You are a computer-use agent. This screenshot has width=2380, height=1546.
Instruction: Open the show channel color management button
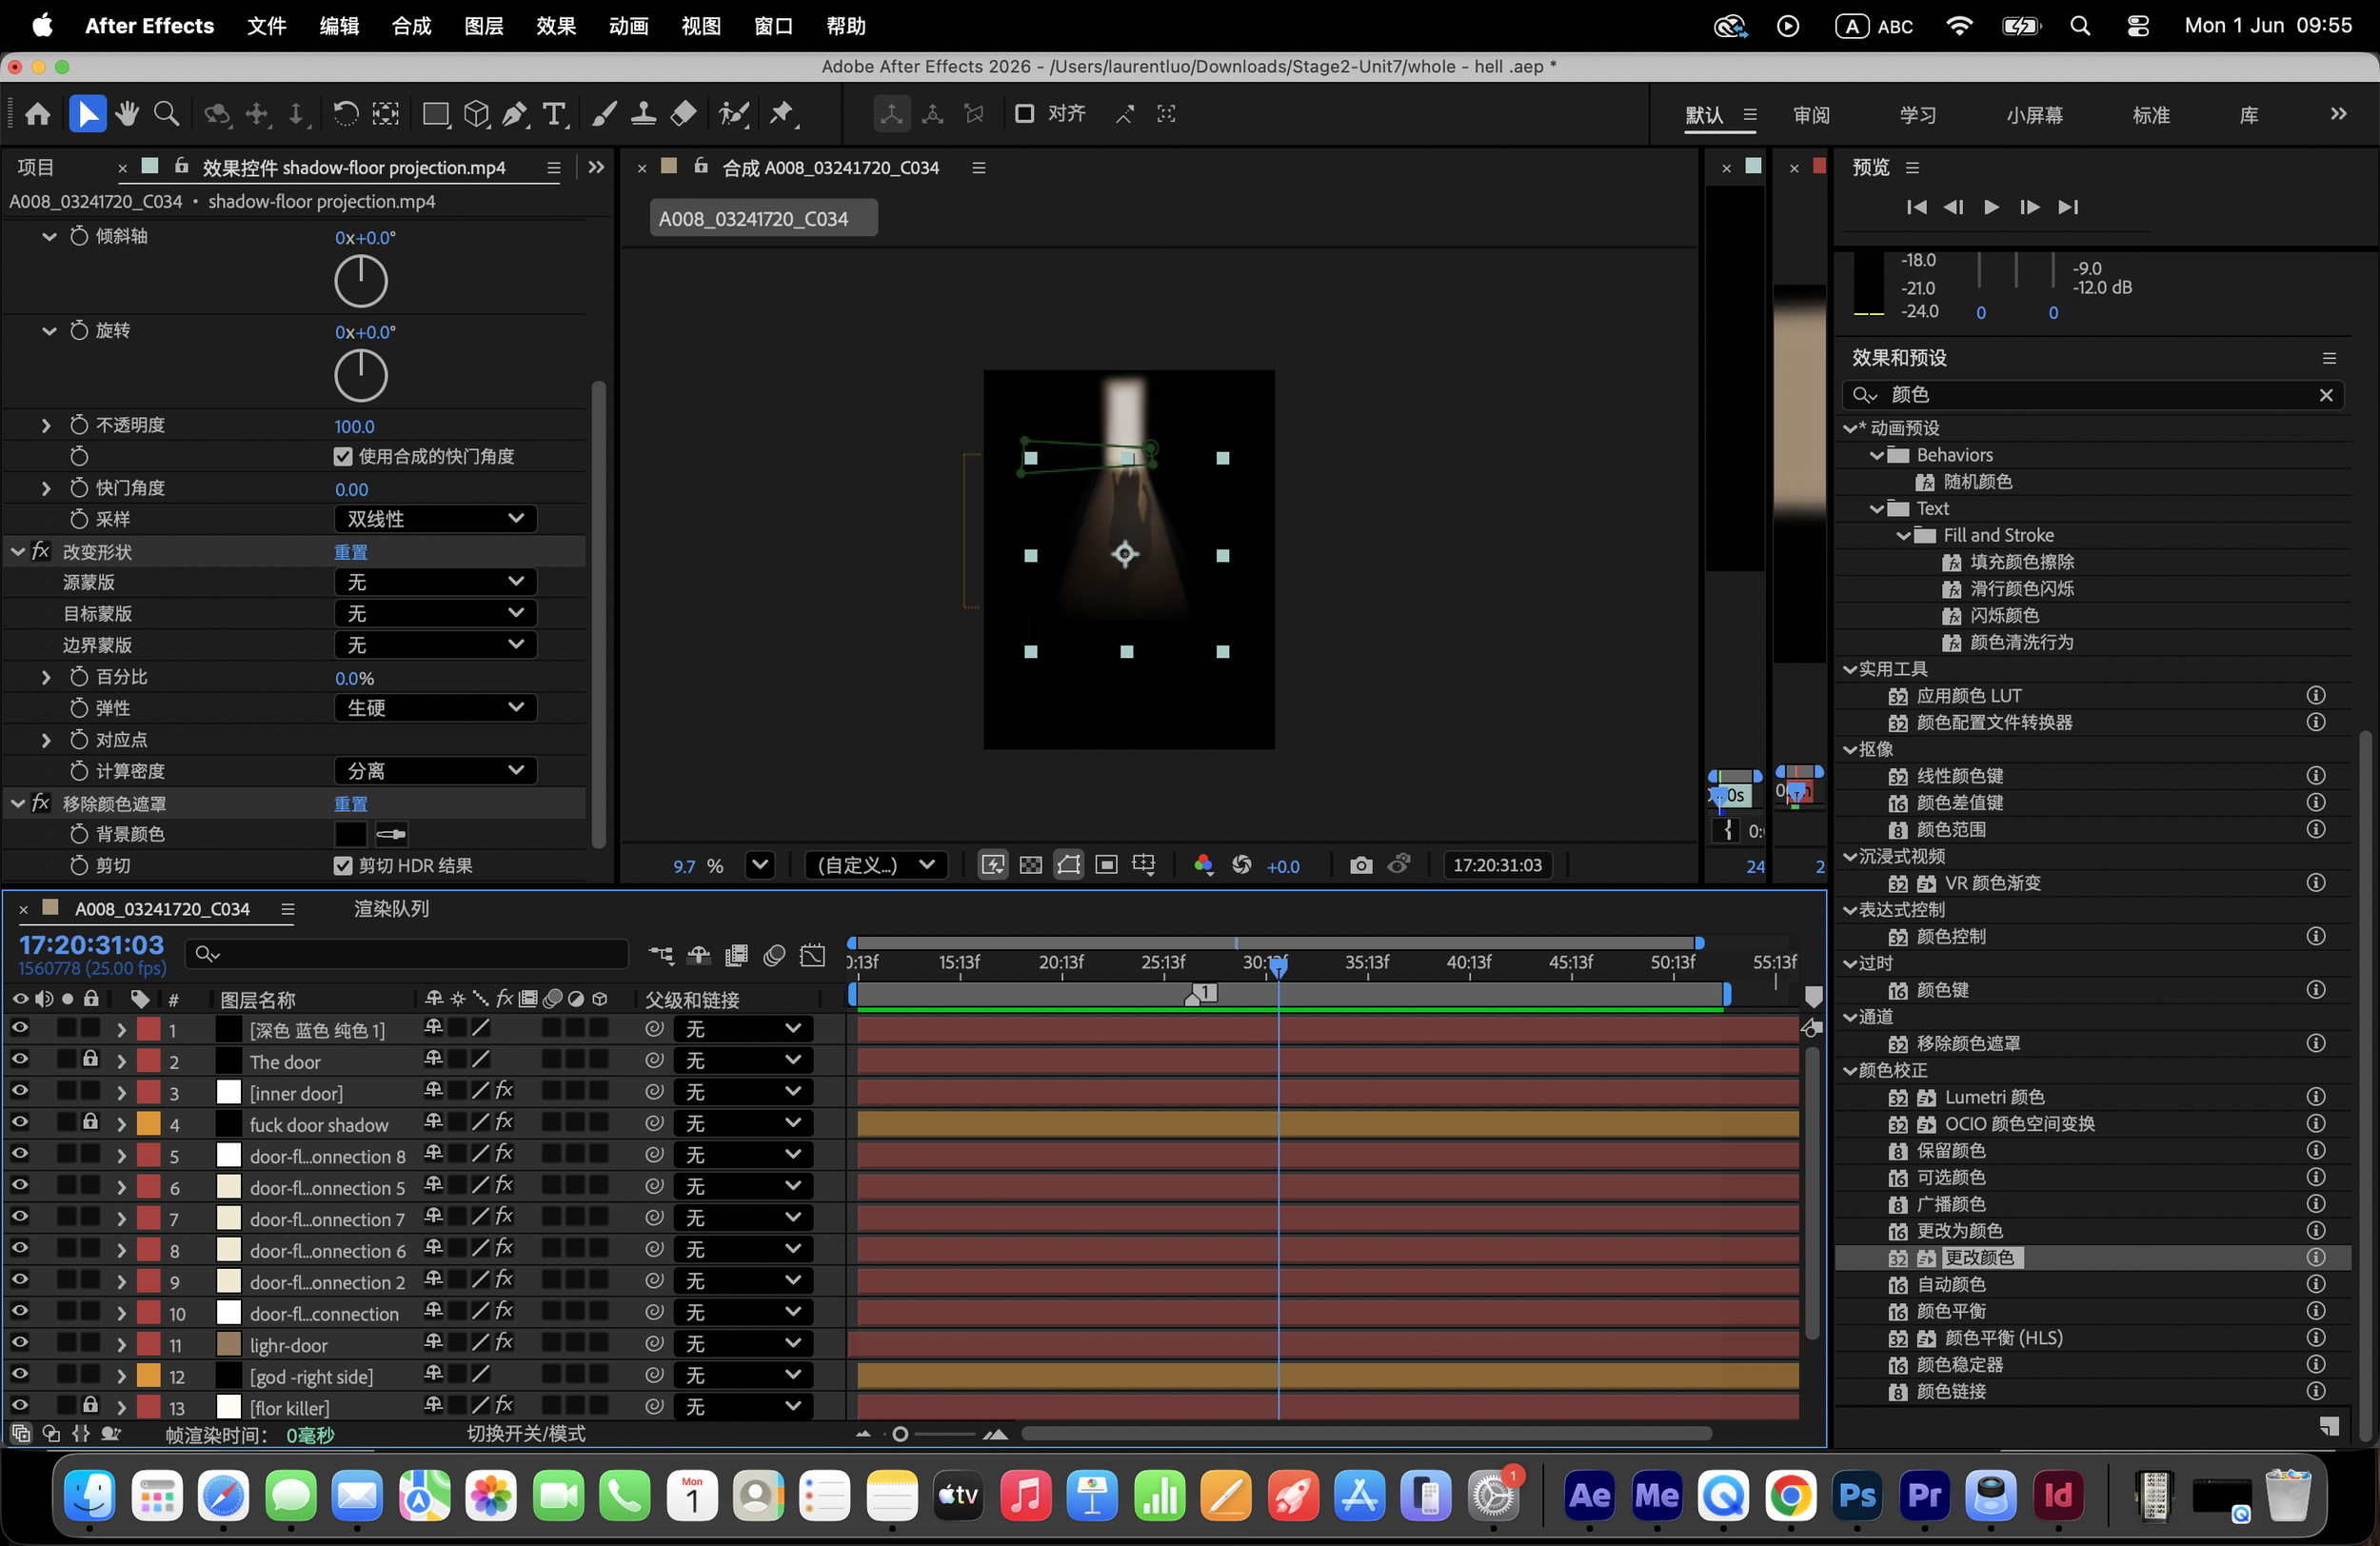tap(1204, 865)
